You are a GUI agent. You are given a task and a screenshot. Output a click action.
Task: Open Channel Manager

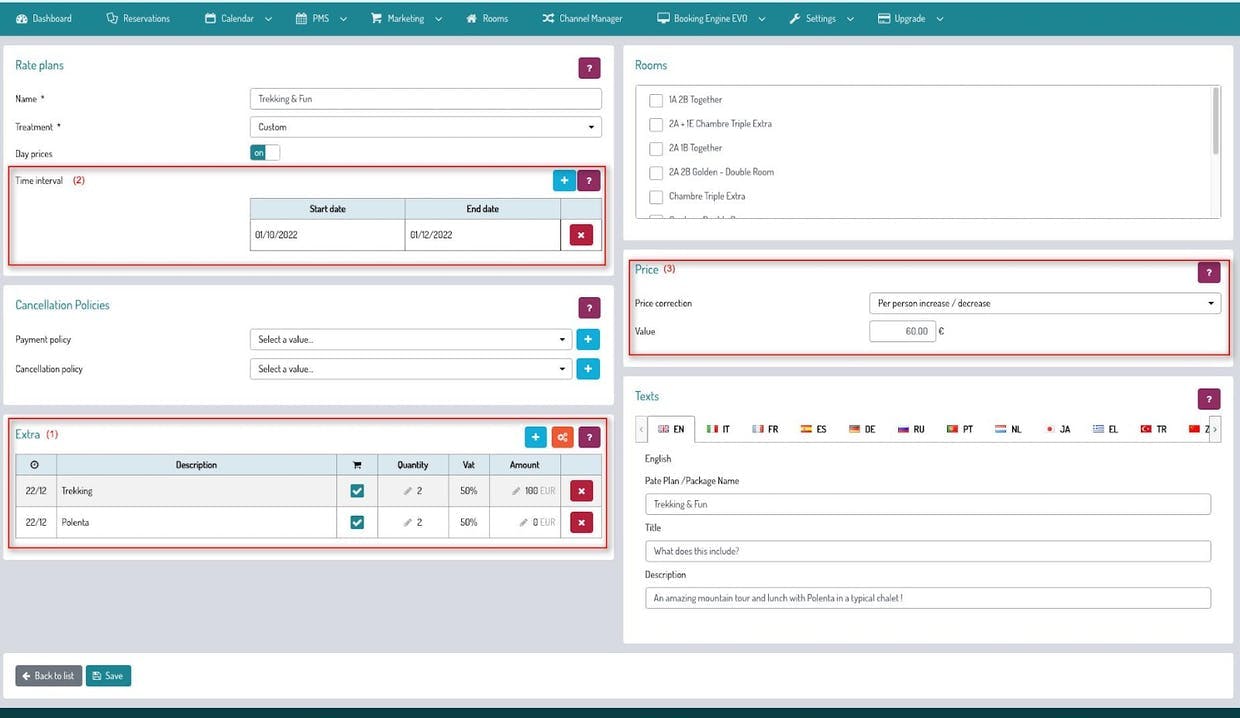coord(582,18)
